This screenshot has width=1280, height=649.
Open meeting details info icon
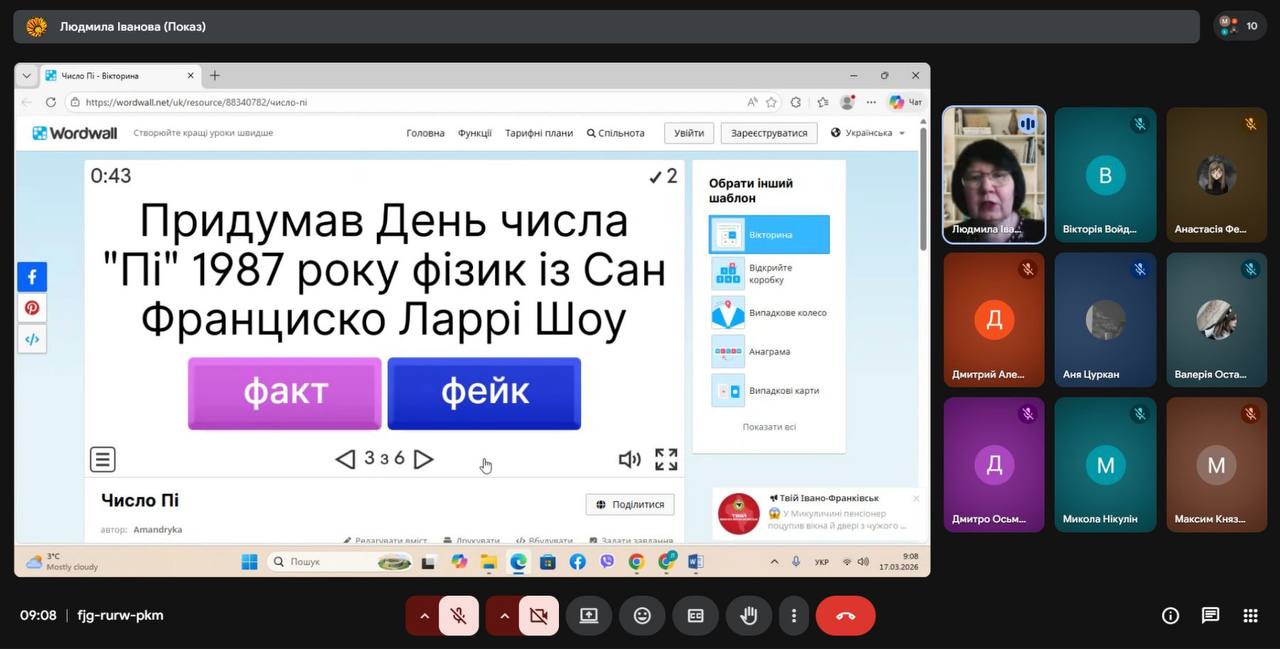pyautogui.click(x=1170, y=616)
